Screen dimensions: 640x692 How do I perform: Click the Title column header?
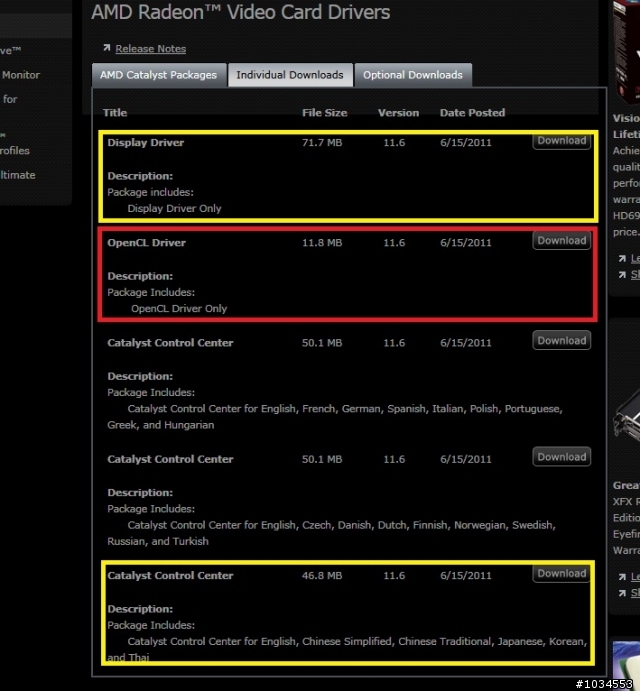115,113
